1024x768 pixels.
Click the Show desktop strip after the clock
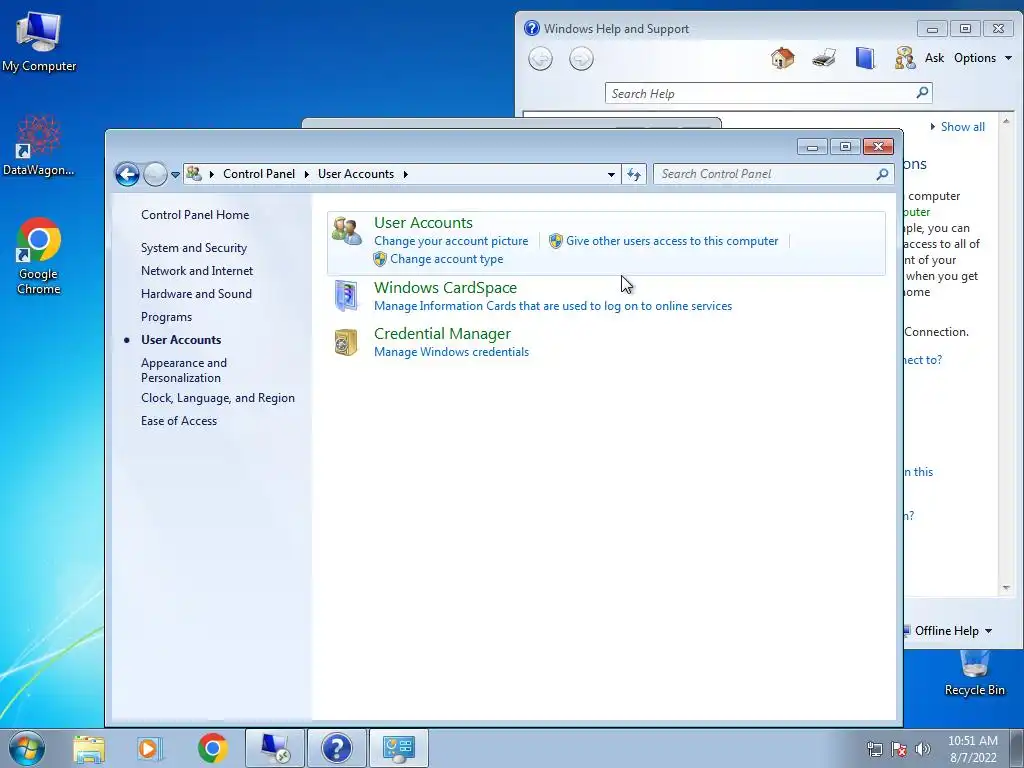[x=1017, y=749]
